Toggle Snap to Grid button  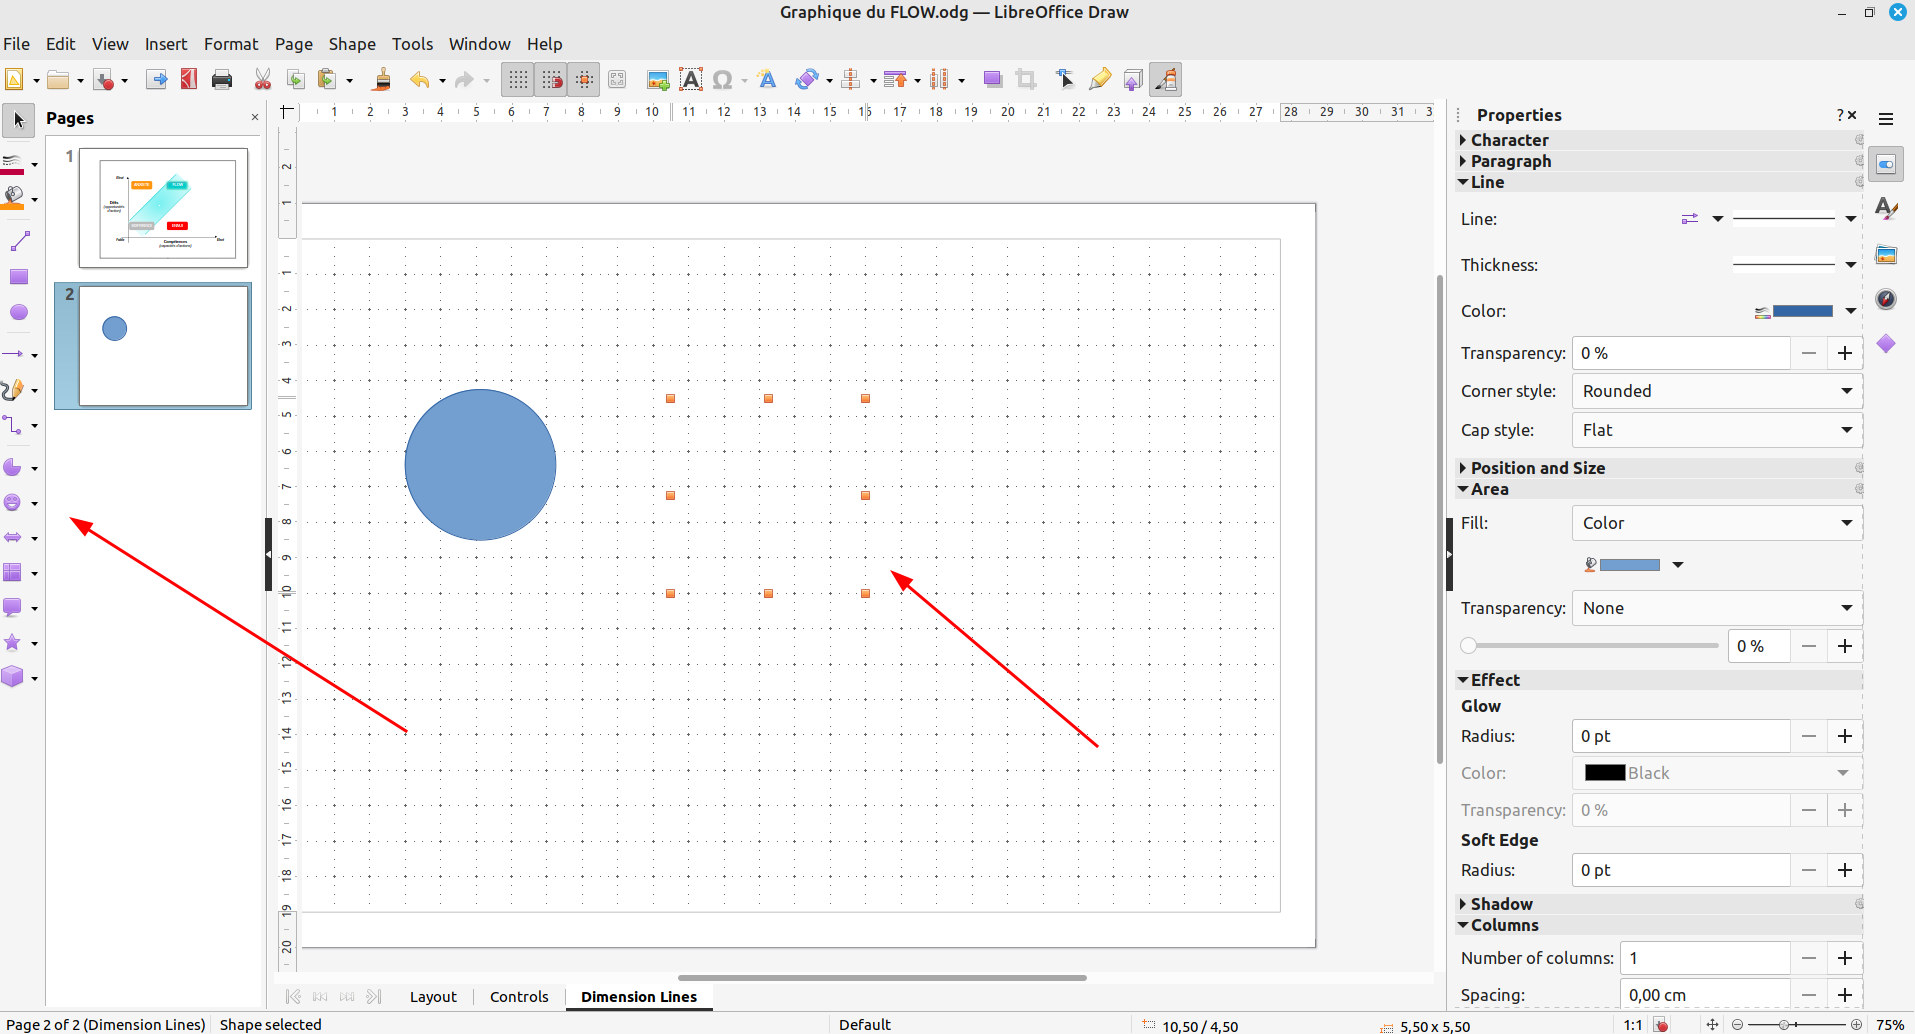click(x=551, y=80)
